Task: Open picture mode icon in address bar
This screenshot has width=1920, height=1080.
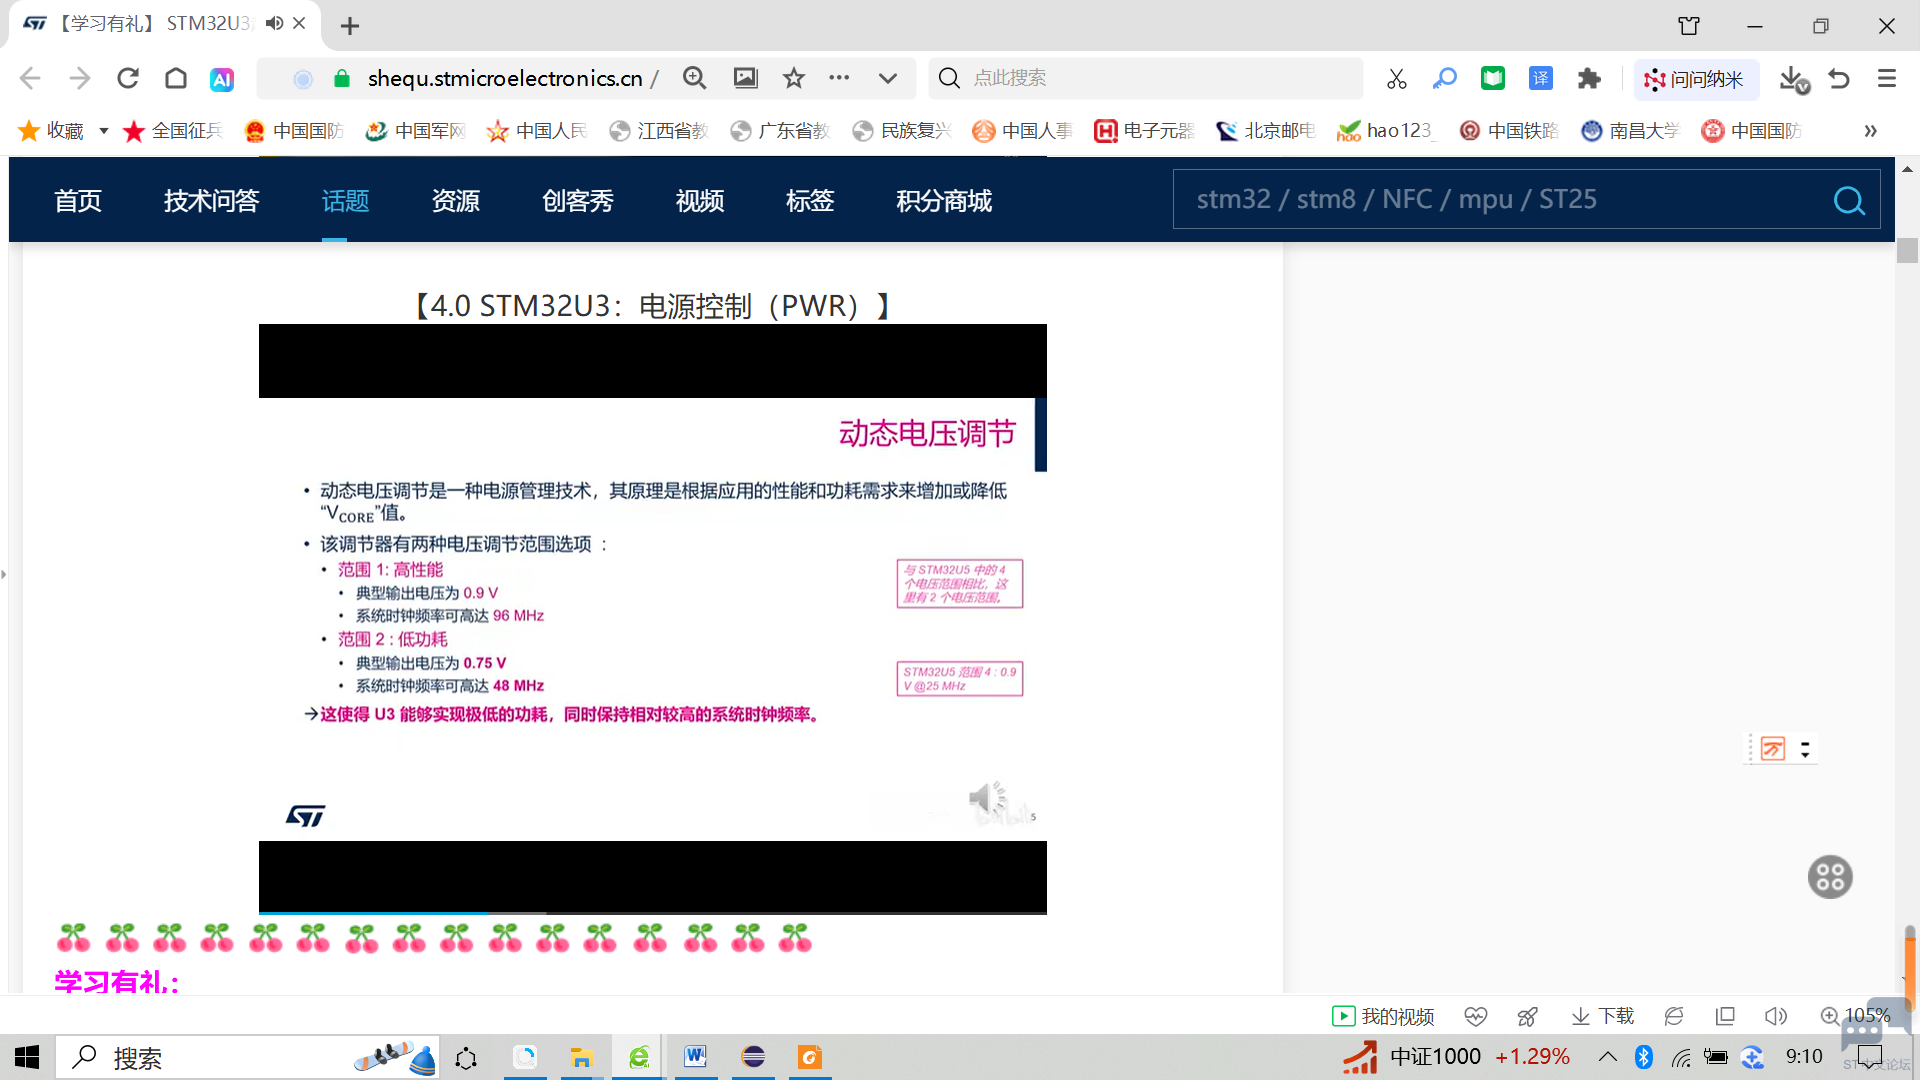Action: pyautogui.click(x=746, y=78)
